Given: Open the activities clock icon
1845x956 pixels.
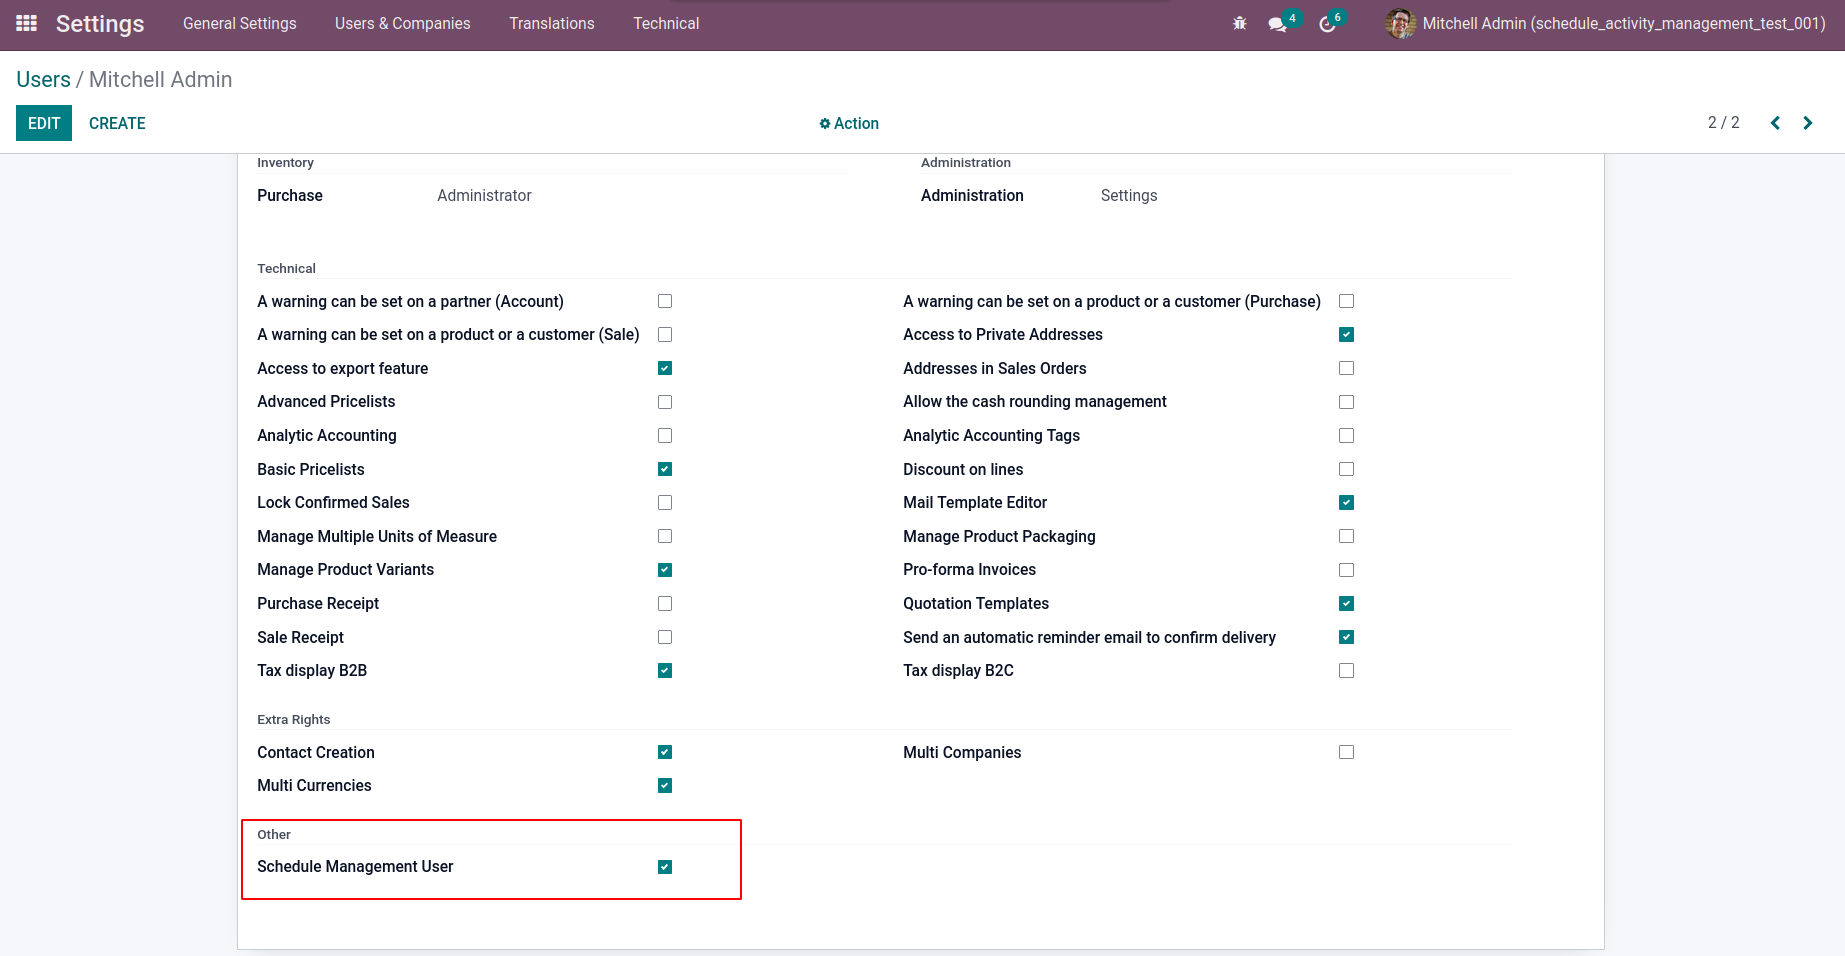Looking at the screenshot, I should click(1327, 24).
